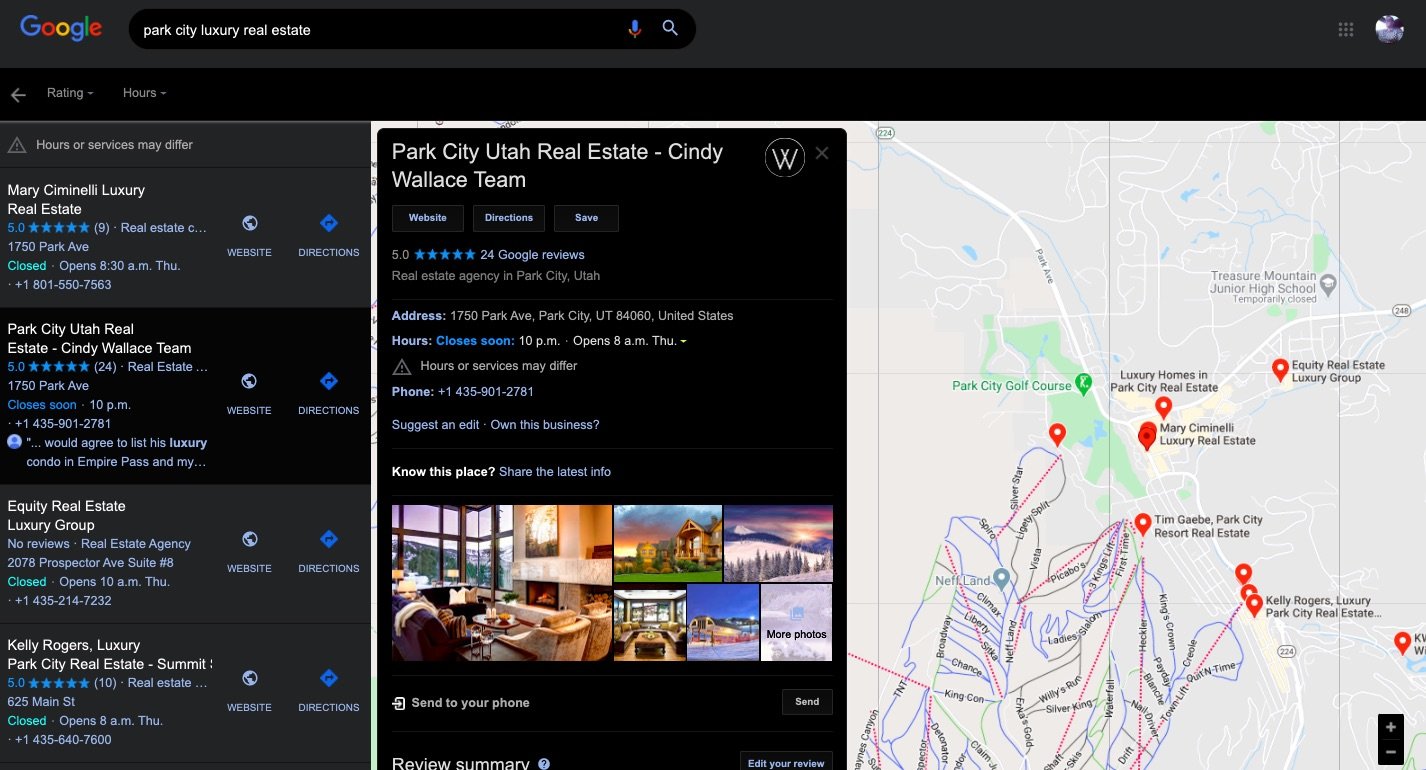Image resolution: width=1426 pixels, height=770 pixels.
Task: Open the Google apps grid
Action: [x=1345, y=29]
